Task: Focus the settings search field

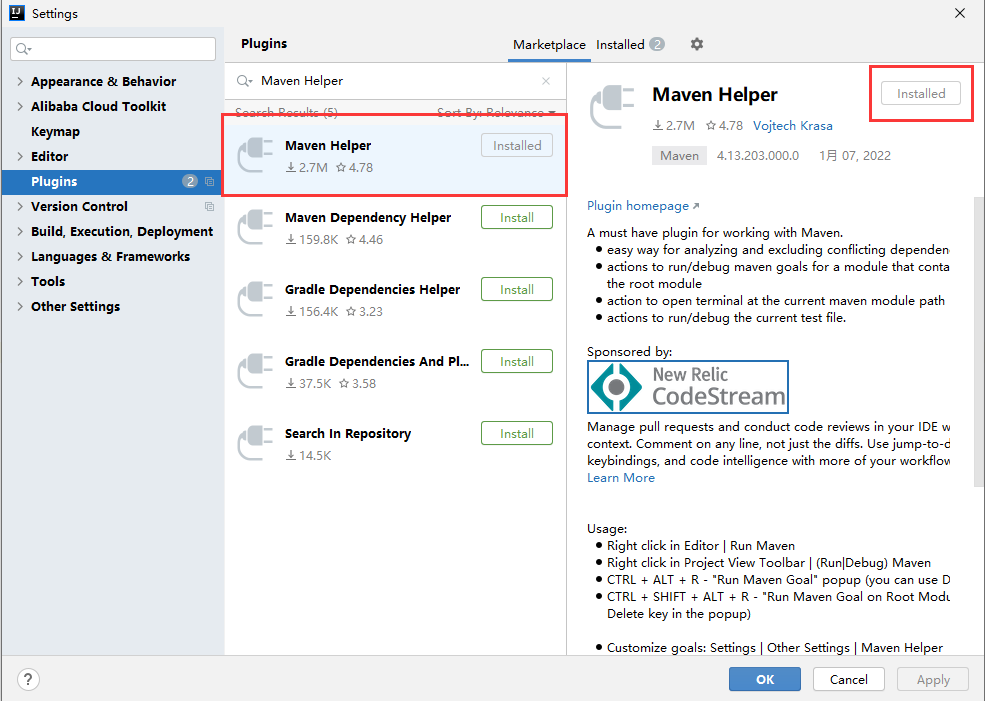Action: [113, 49]
